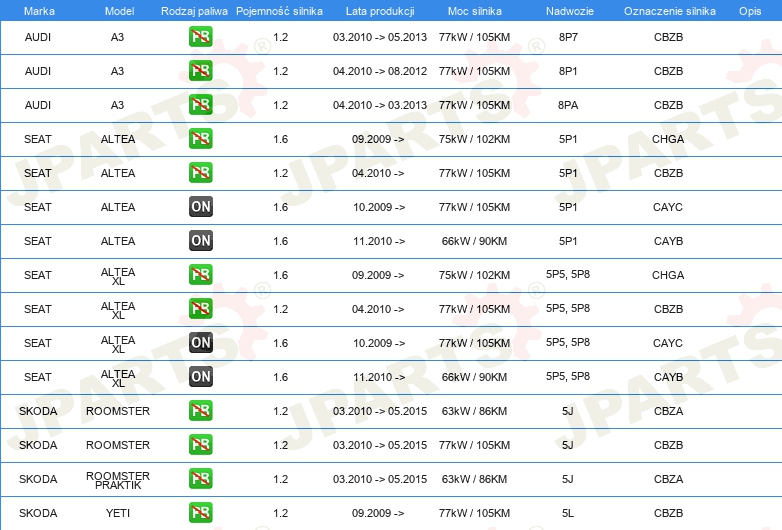The width and height of the screenshot is (782, 530).
Task: Click the 1.2 engine capacity in the Audi A3 8P1 row
Action: (x=280, y=71)
